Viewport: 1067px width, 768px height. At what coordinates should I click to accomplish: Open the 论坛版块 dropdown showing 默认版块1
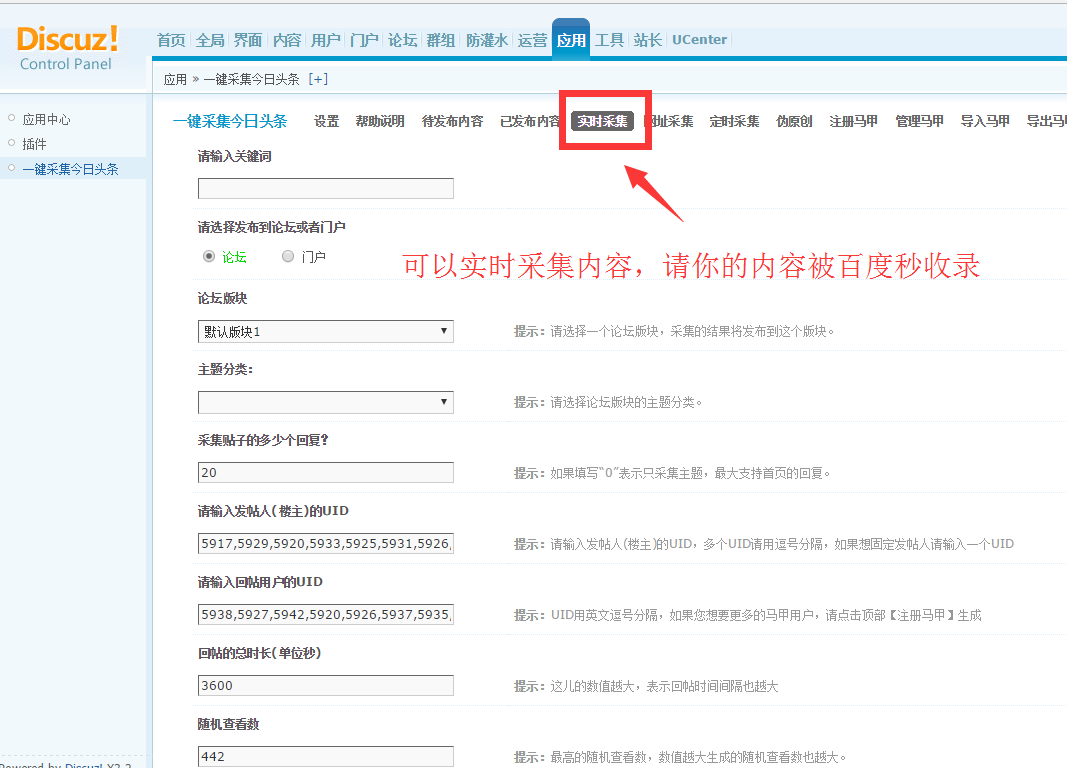tap(326, 331)
